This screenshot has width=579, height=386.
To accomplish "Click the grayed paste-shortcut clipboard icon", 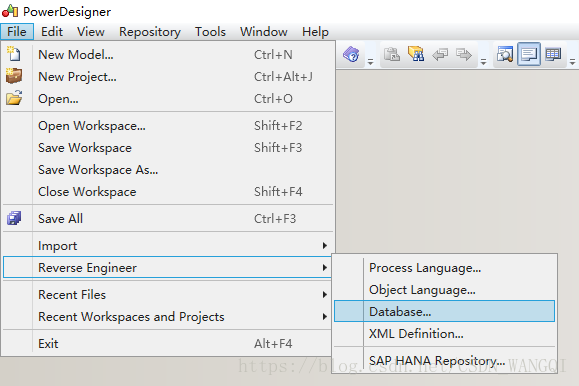I will pyautogui.click(x=392, y=54).
